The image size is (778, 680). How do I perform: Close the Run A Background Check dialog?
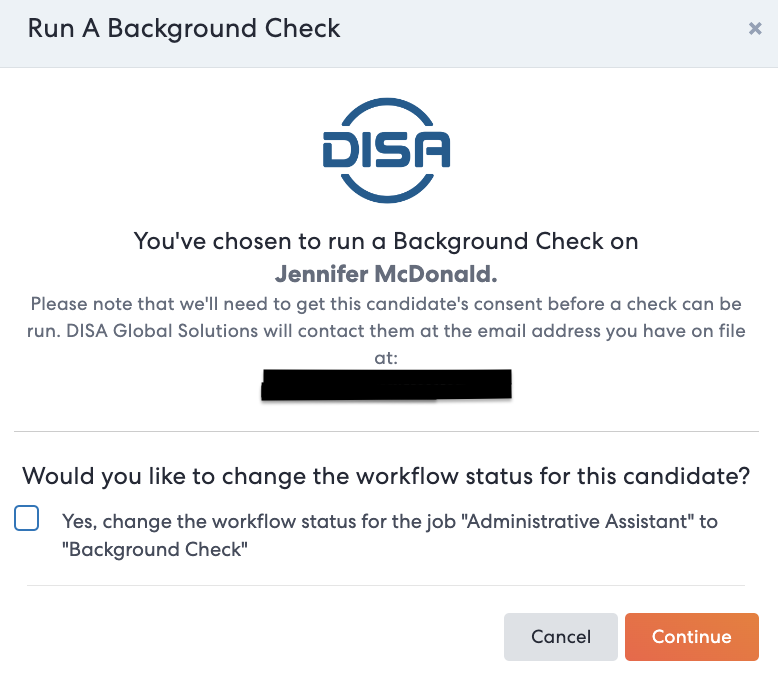coord(755,29)
